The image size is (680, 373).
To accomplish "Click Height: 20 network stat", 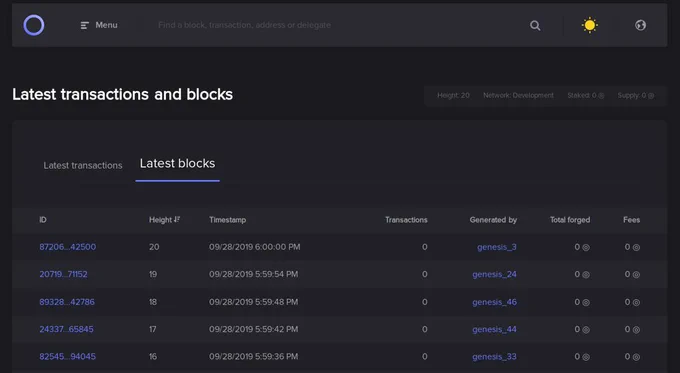I will tap(453, 95).
